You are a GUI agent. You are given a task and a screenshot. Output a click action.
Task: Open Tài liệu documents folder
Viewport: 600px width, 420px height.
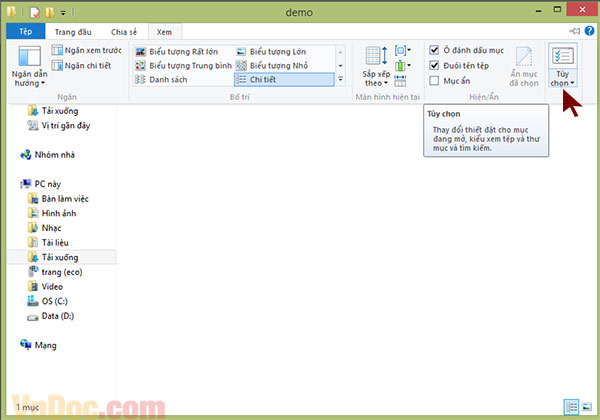(x=48, y=243)
